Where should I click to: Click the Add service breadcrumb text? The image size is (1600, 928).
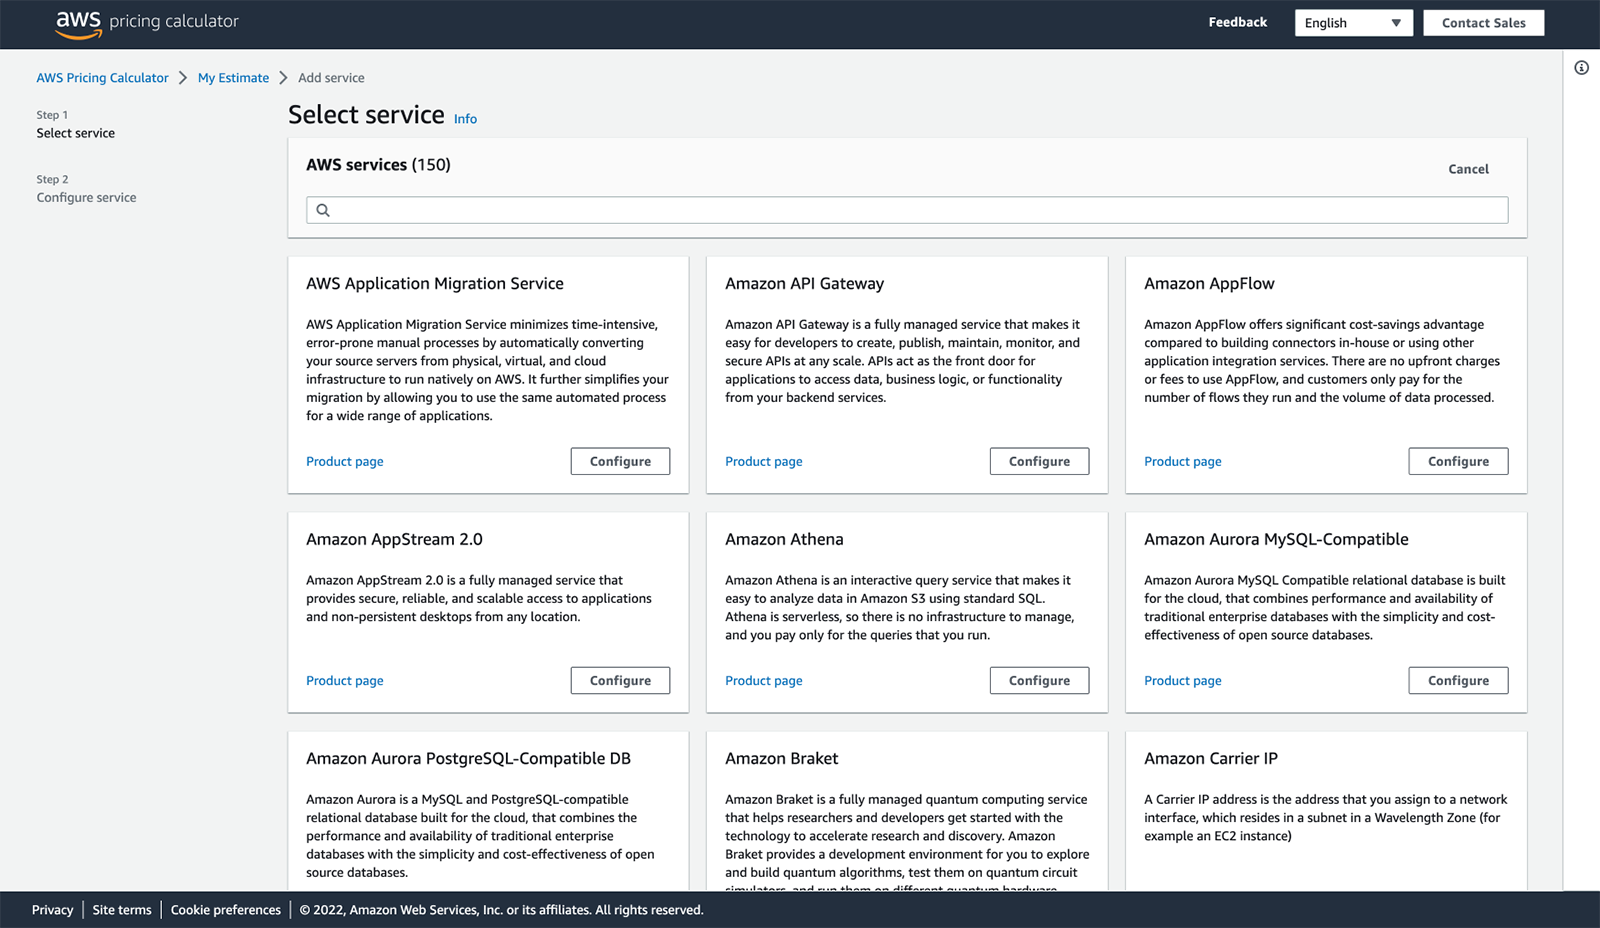click(x=331, y=78)
